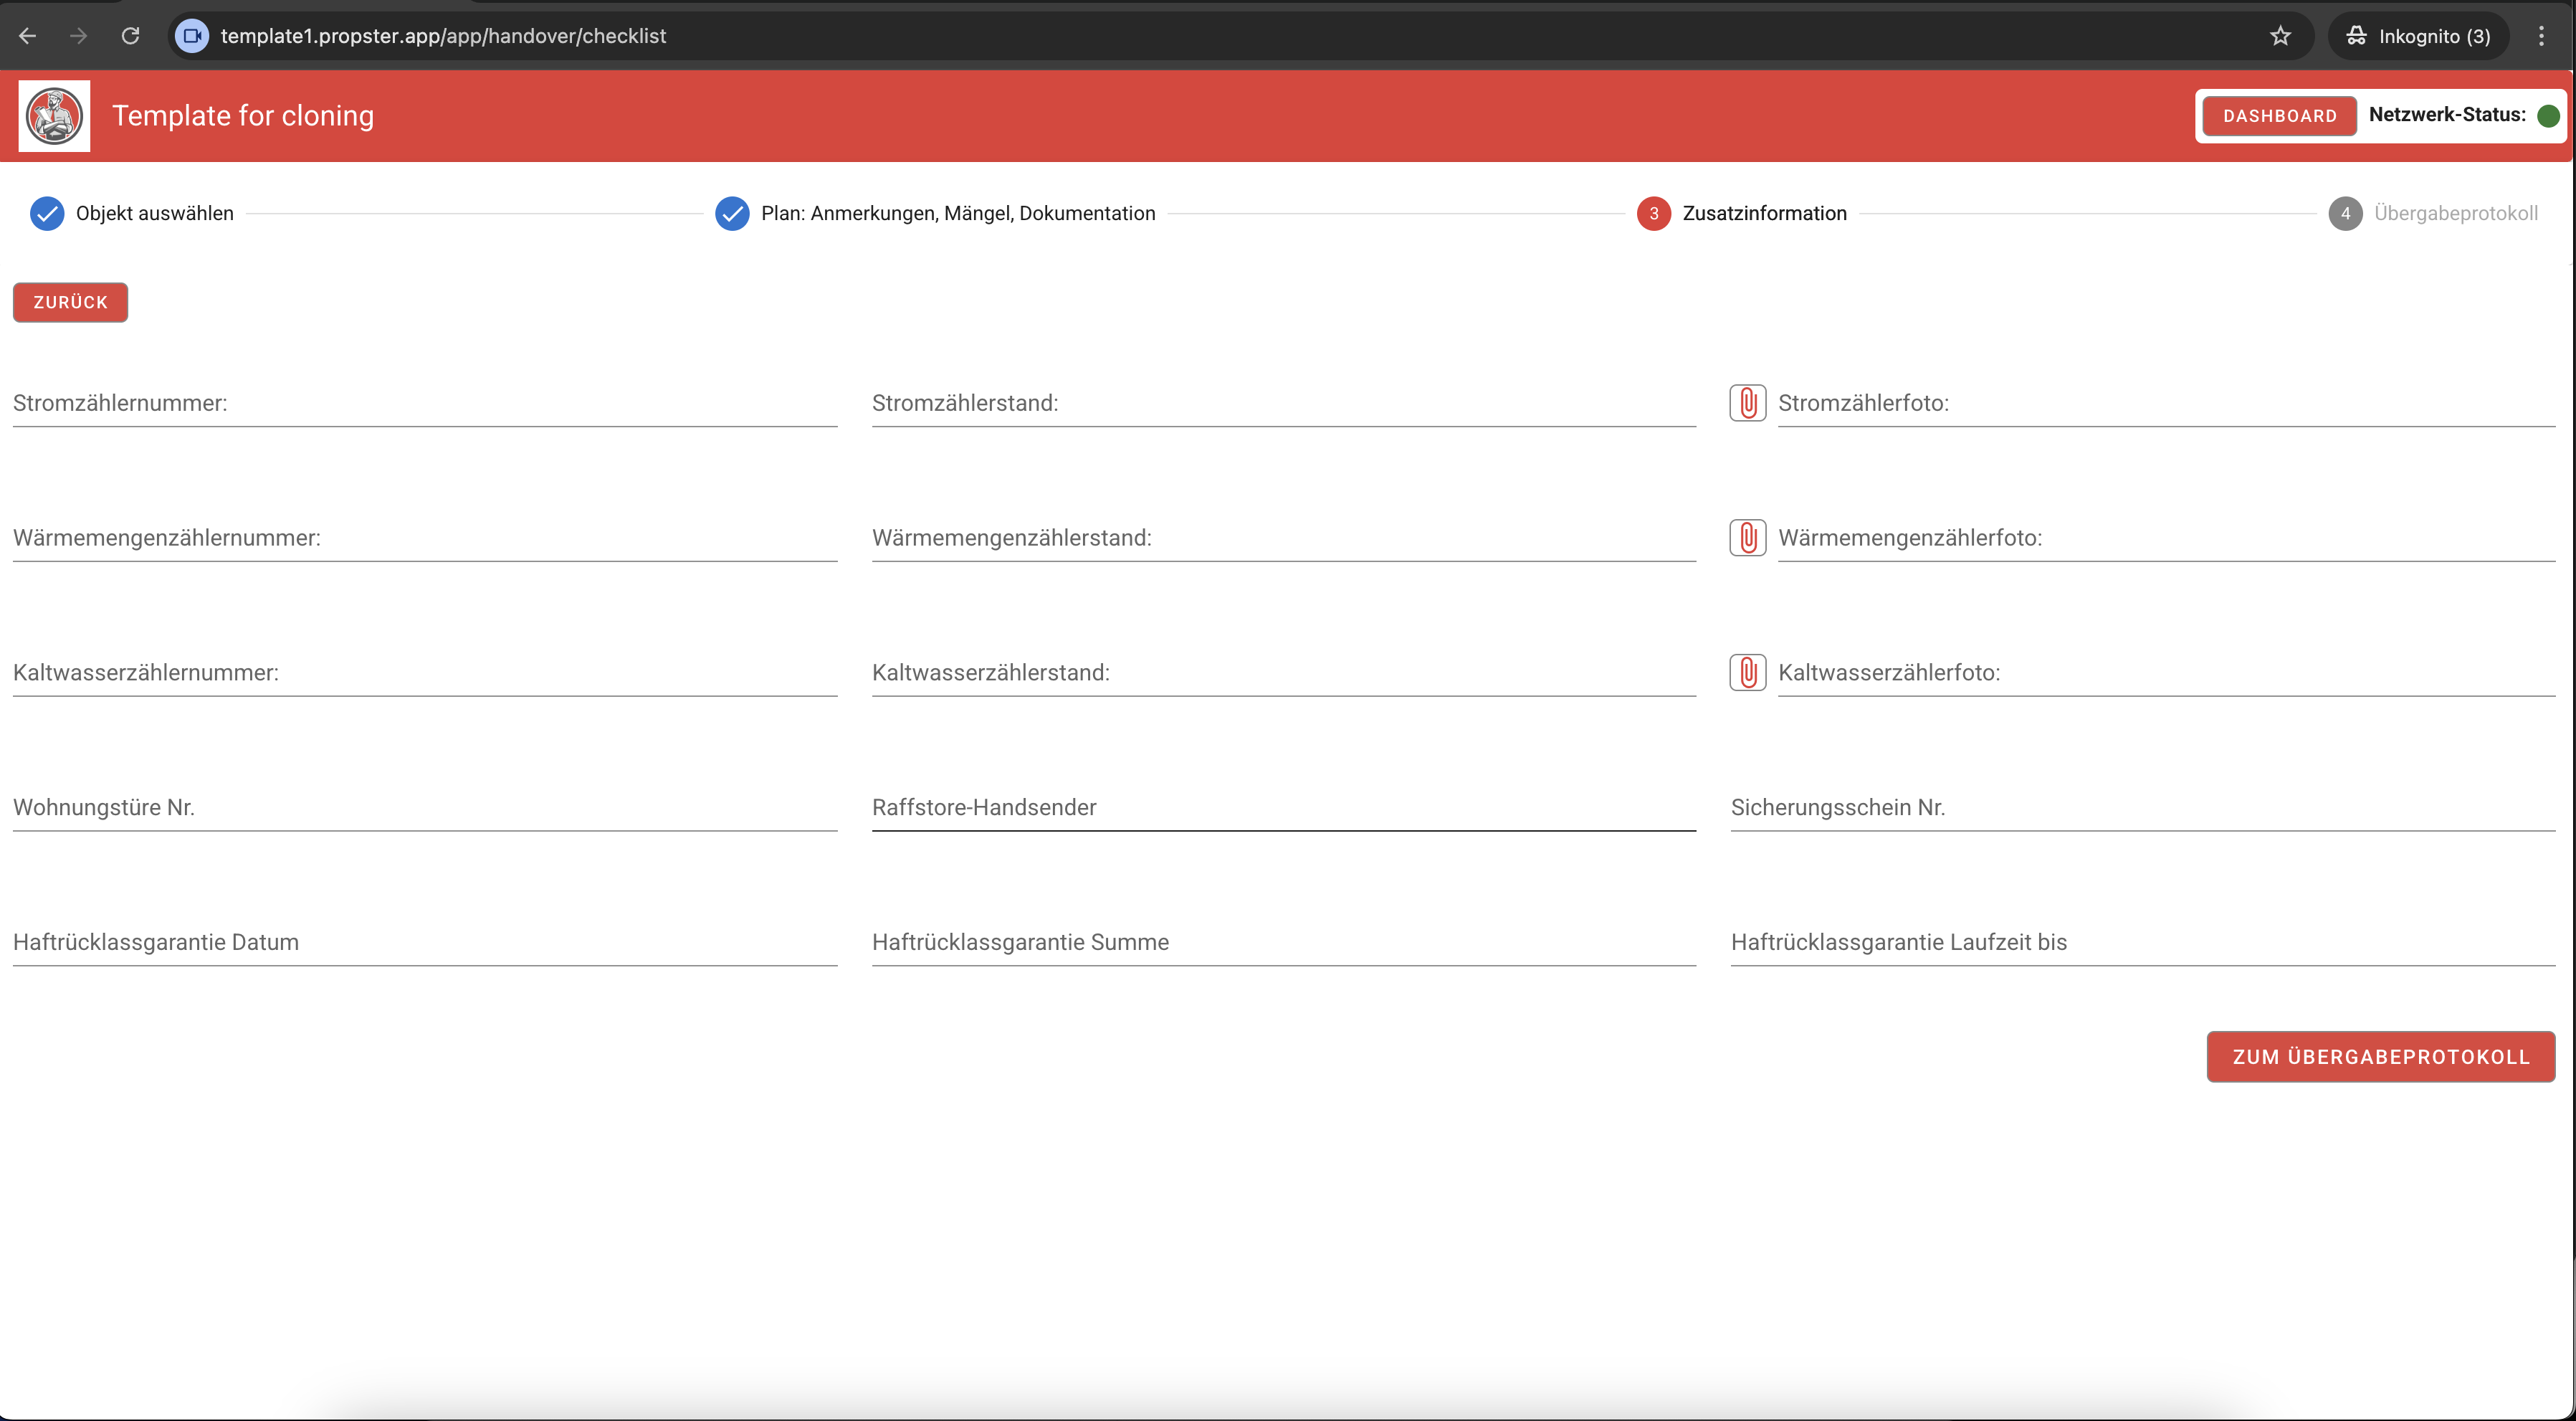Focus the Stromzählernummer input field
This screenshot has height=1421, width=2576.
click(424, 404)
